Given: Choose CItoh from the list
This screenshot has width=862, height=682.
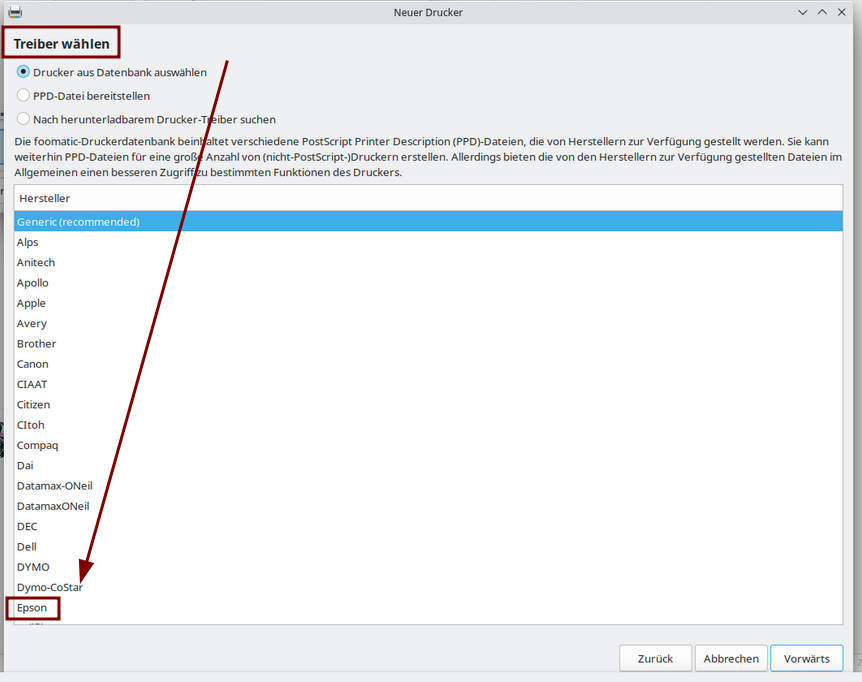Looking at the screenshot, I should pyautogui.click(x=428, y=425).
